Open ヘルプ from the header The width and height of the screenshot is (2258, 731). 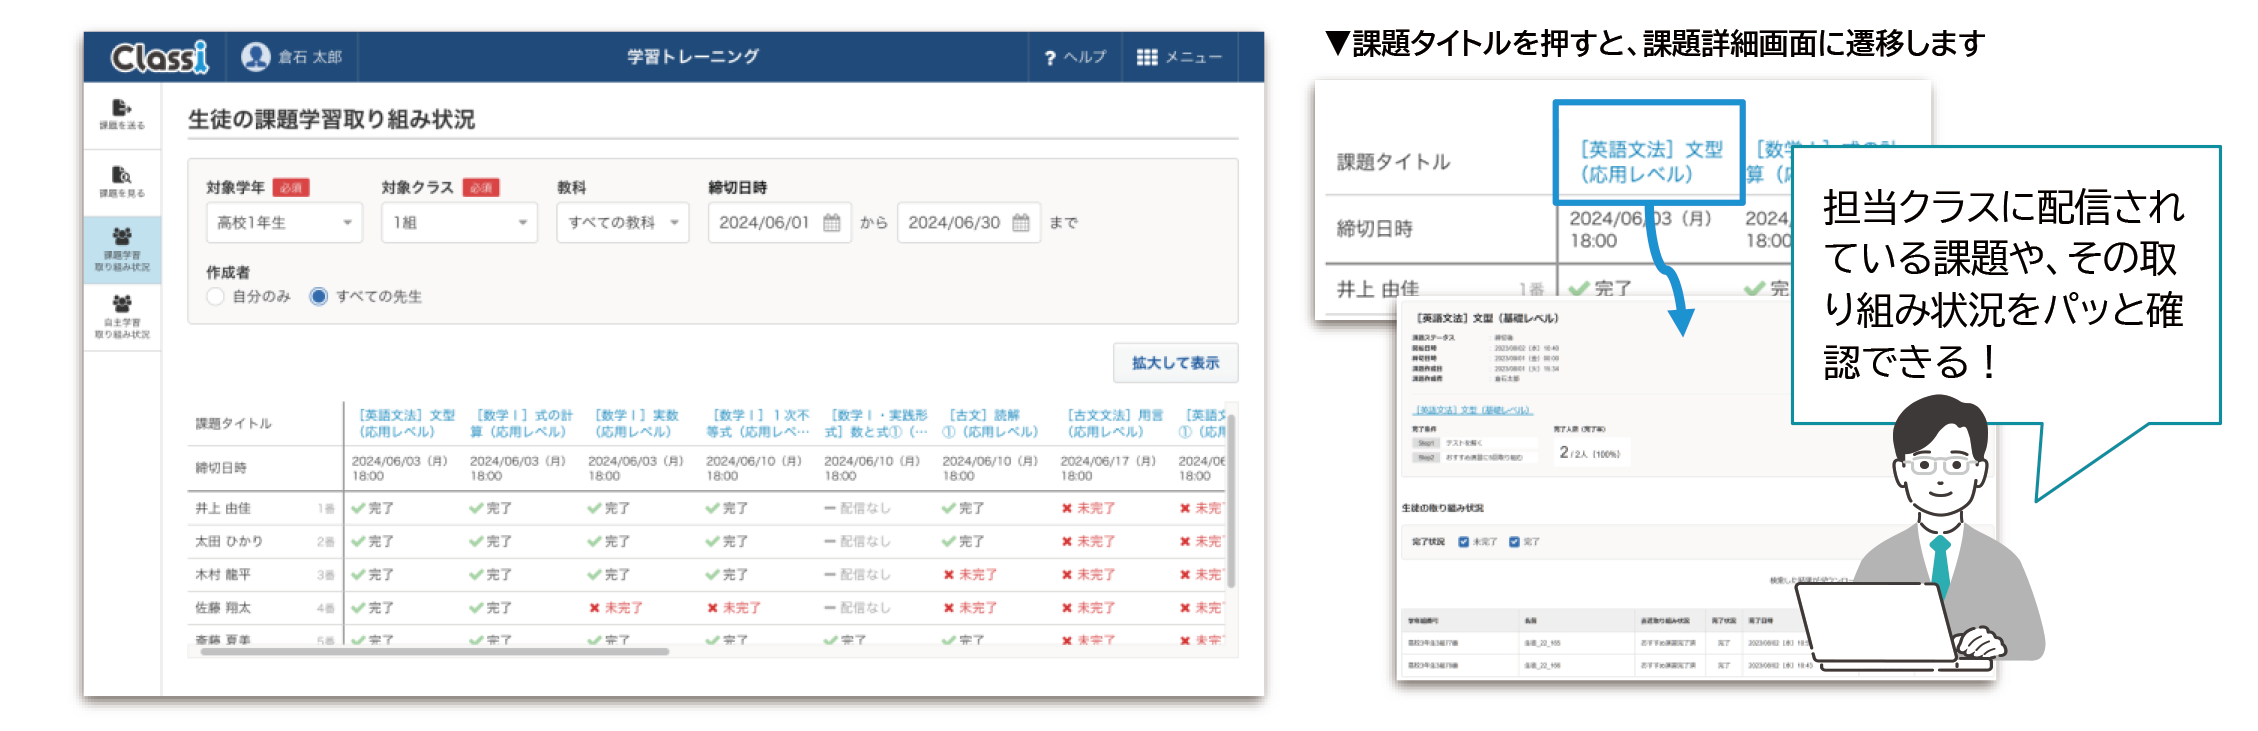click(1075, 57)
